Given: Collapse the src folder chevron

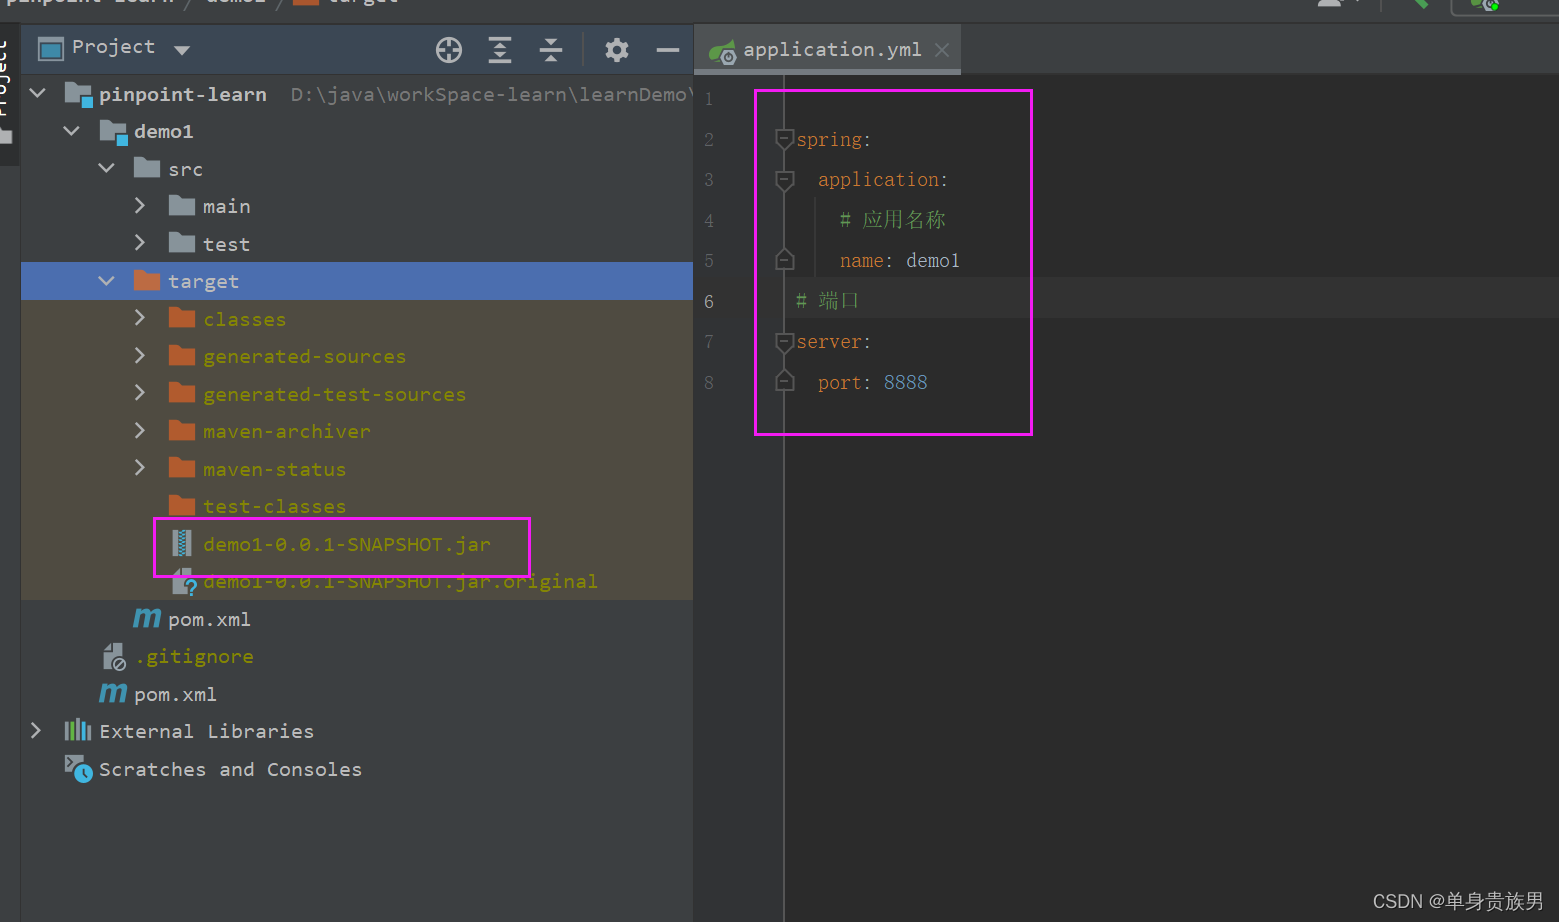Looking at the screenshot, I should (x=107, y=169).
